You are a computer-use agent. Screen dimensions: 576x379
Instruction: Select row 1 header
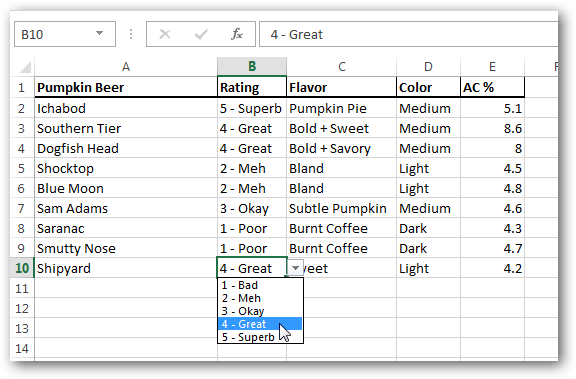[x=22, y=87]
